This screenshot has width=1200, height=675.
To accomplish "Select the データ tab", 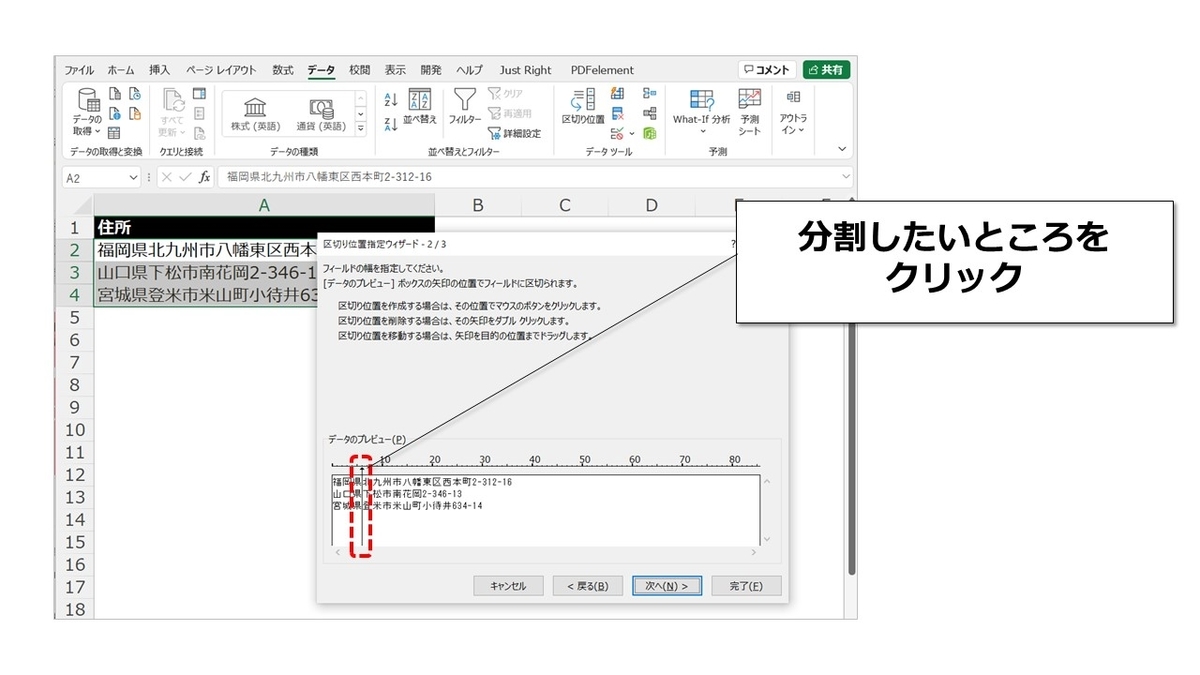I will coord(321,70).
